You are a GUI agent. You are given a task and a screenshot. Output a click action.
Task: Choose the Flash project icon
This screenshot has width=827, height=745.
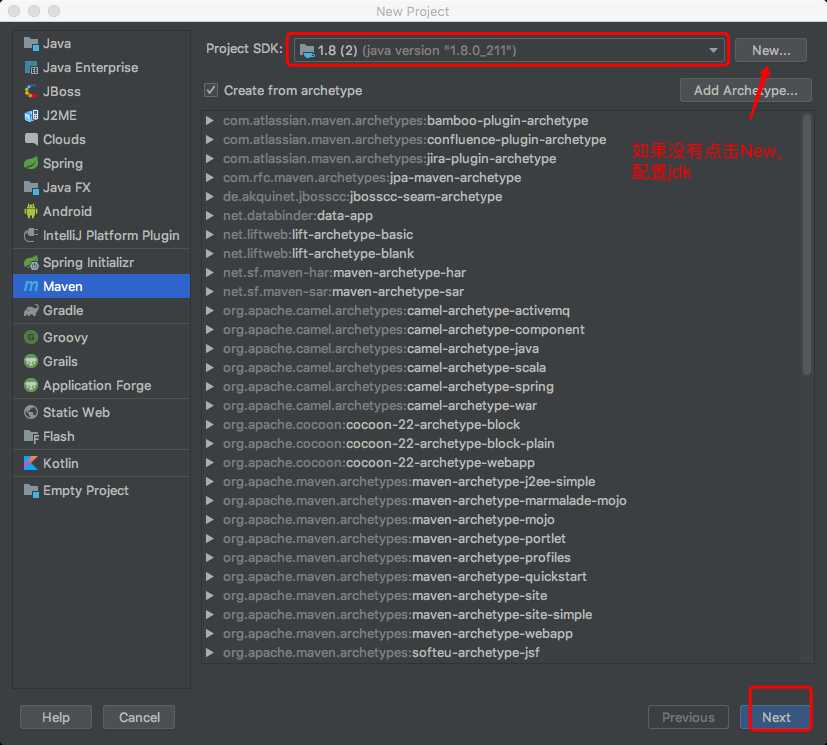pos(31,437)
